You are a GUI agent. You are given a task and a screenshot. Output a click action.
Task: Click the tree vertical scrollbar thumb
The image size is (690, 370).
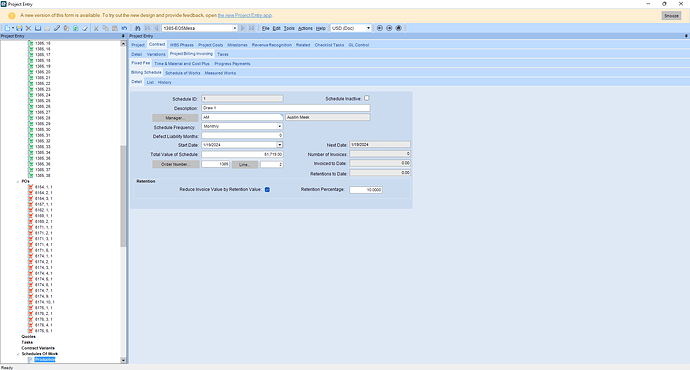(123, 196)
